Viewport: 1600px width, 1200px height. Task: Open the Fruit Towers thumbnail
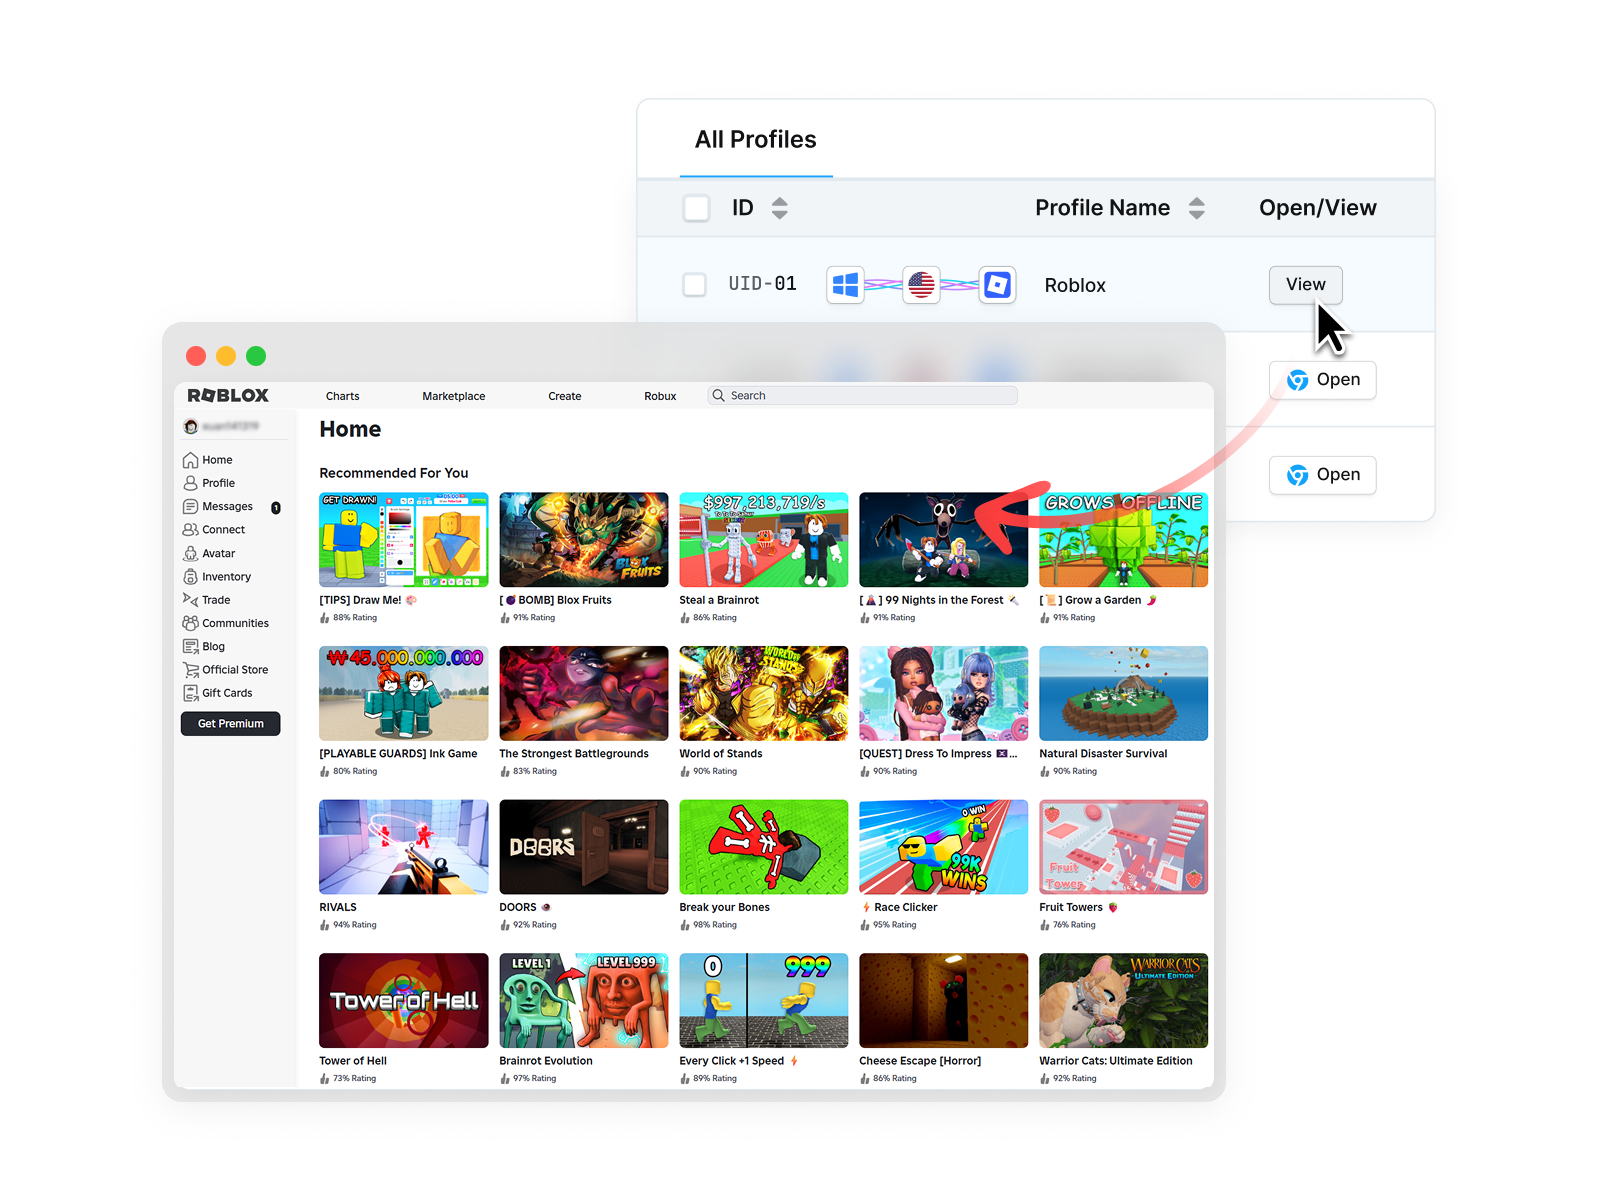click(x=1124, y=847)
